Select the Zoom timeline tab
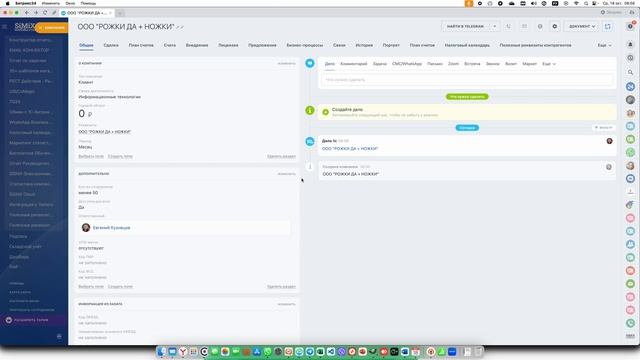Screen dimensions: 640x360 click(x=453, y=64)
